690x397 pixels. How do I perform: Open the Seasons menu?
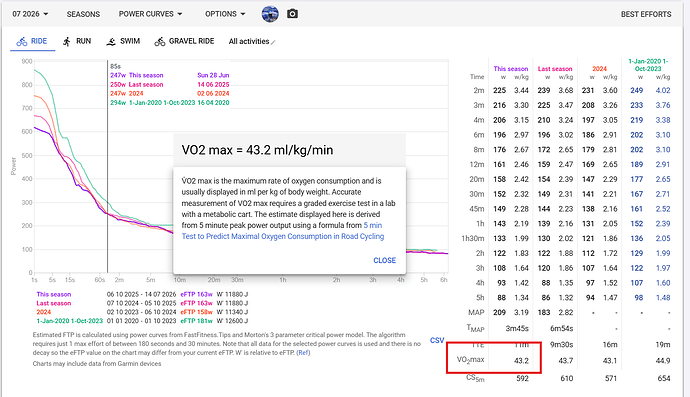coord(83,14)
